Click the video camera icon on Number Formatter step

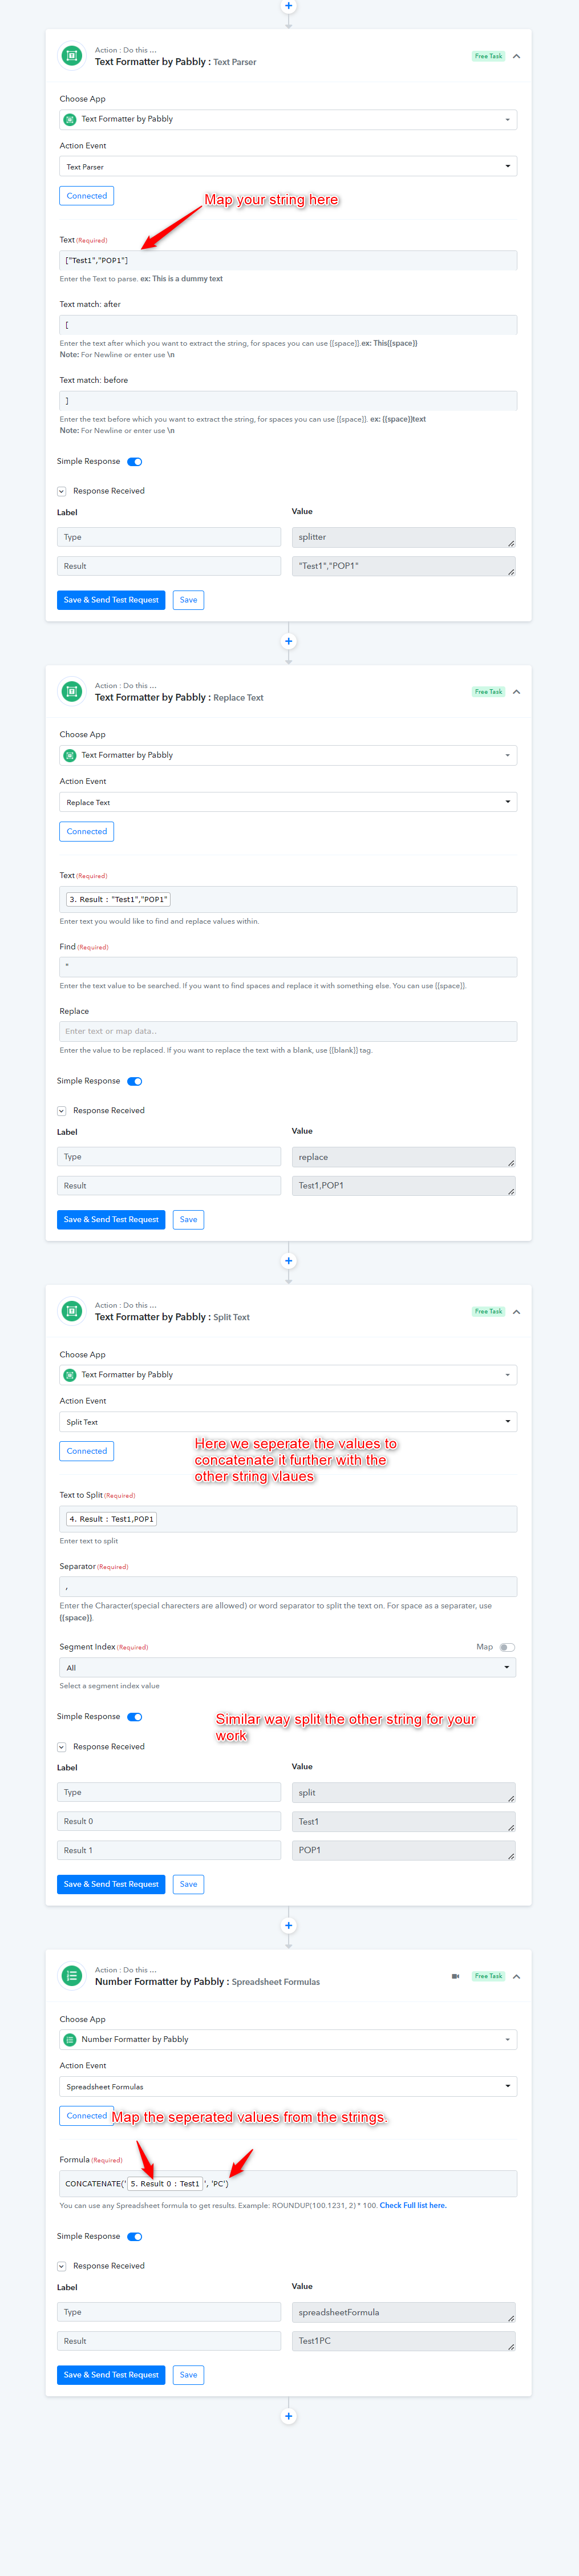point(455,1976)
